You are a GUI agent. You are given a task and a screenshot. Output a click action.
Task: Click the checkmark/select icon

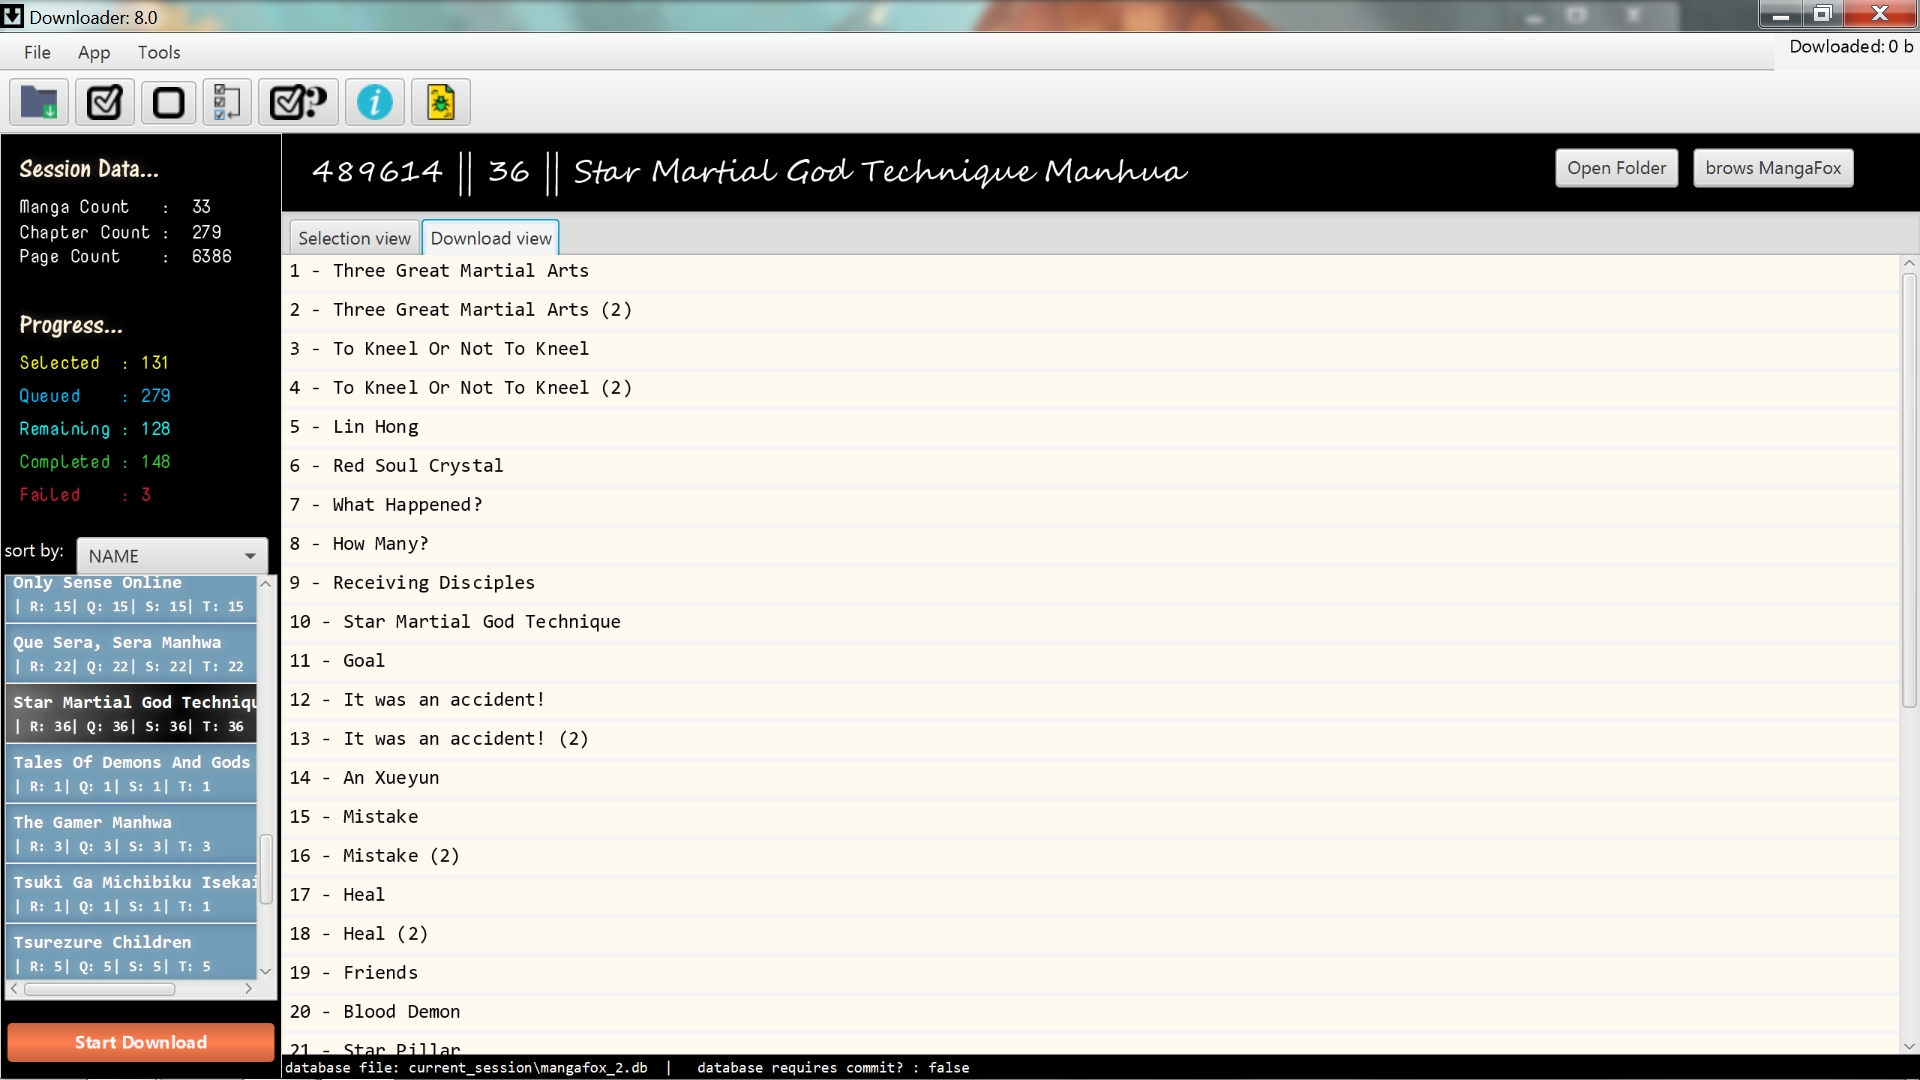point(104,102)
